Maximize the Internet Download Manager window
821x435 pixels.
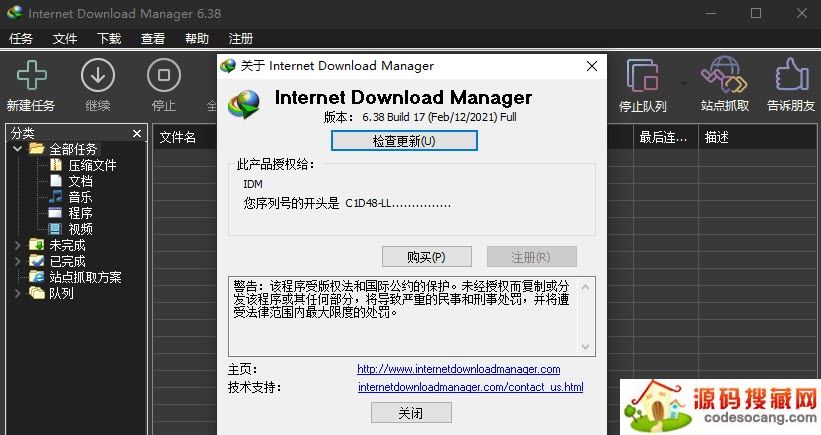[756, 13]
